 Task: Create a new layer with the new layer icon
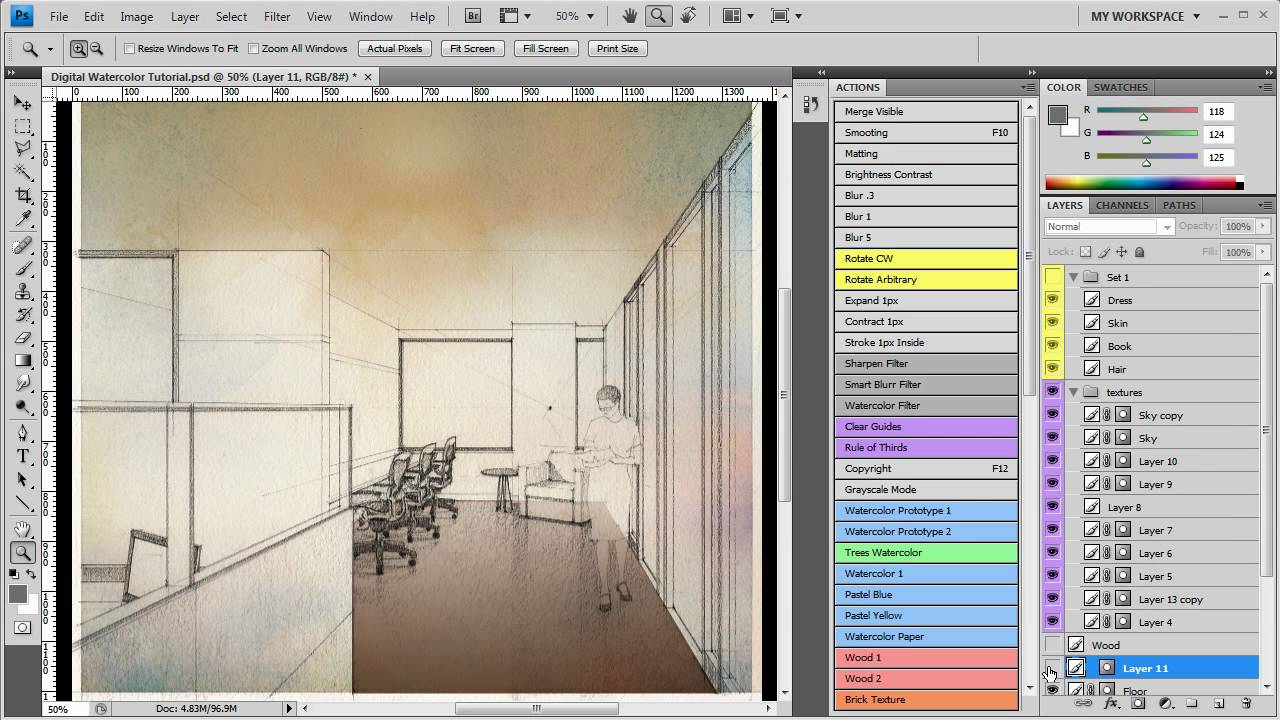[1217, 703]
